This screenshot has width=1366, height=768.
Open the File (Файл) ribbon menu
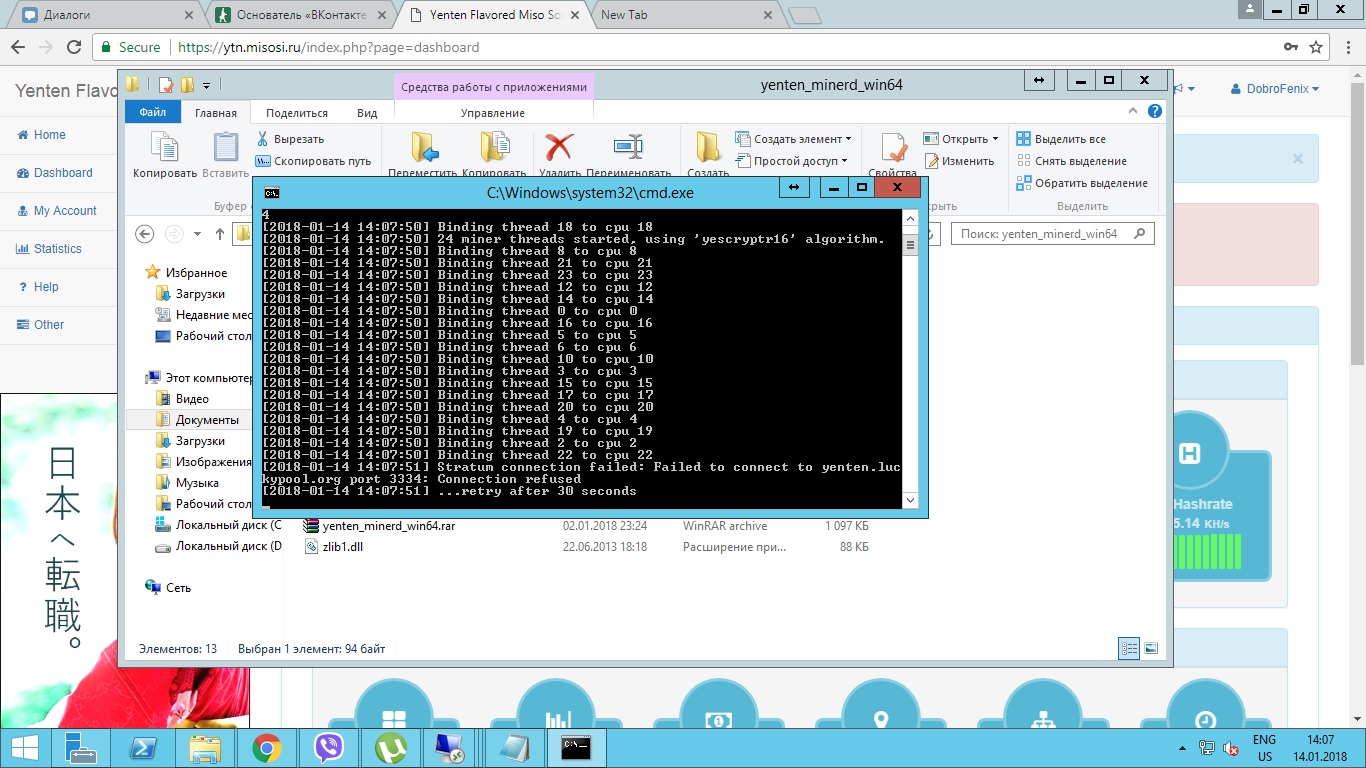click(x=153, y=113)
